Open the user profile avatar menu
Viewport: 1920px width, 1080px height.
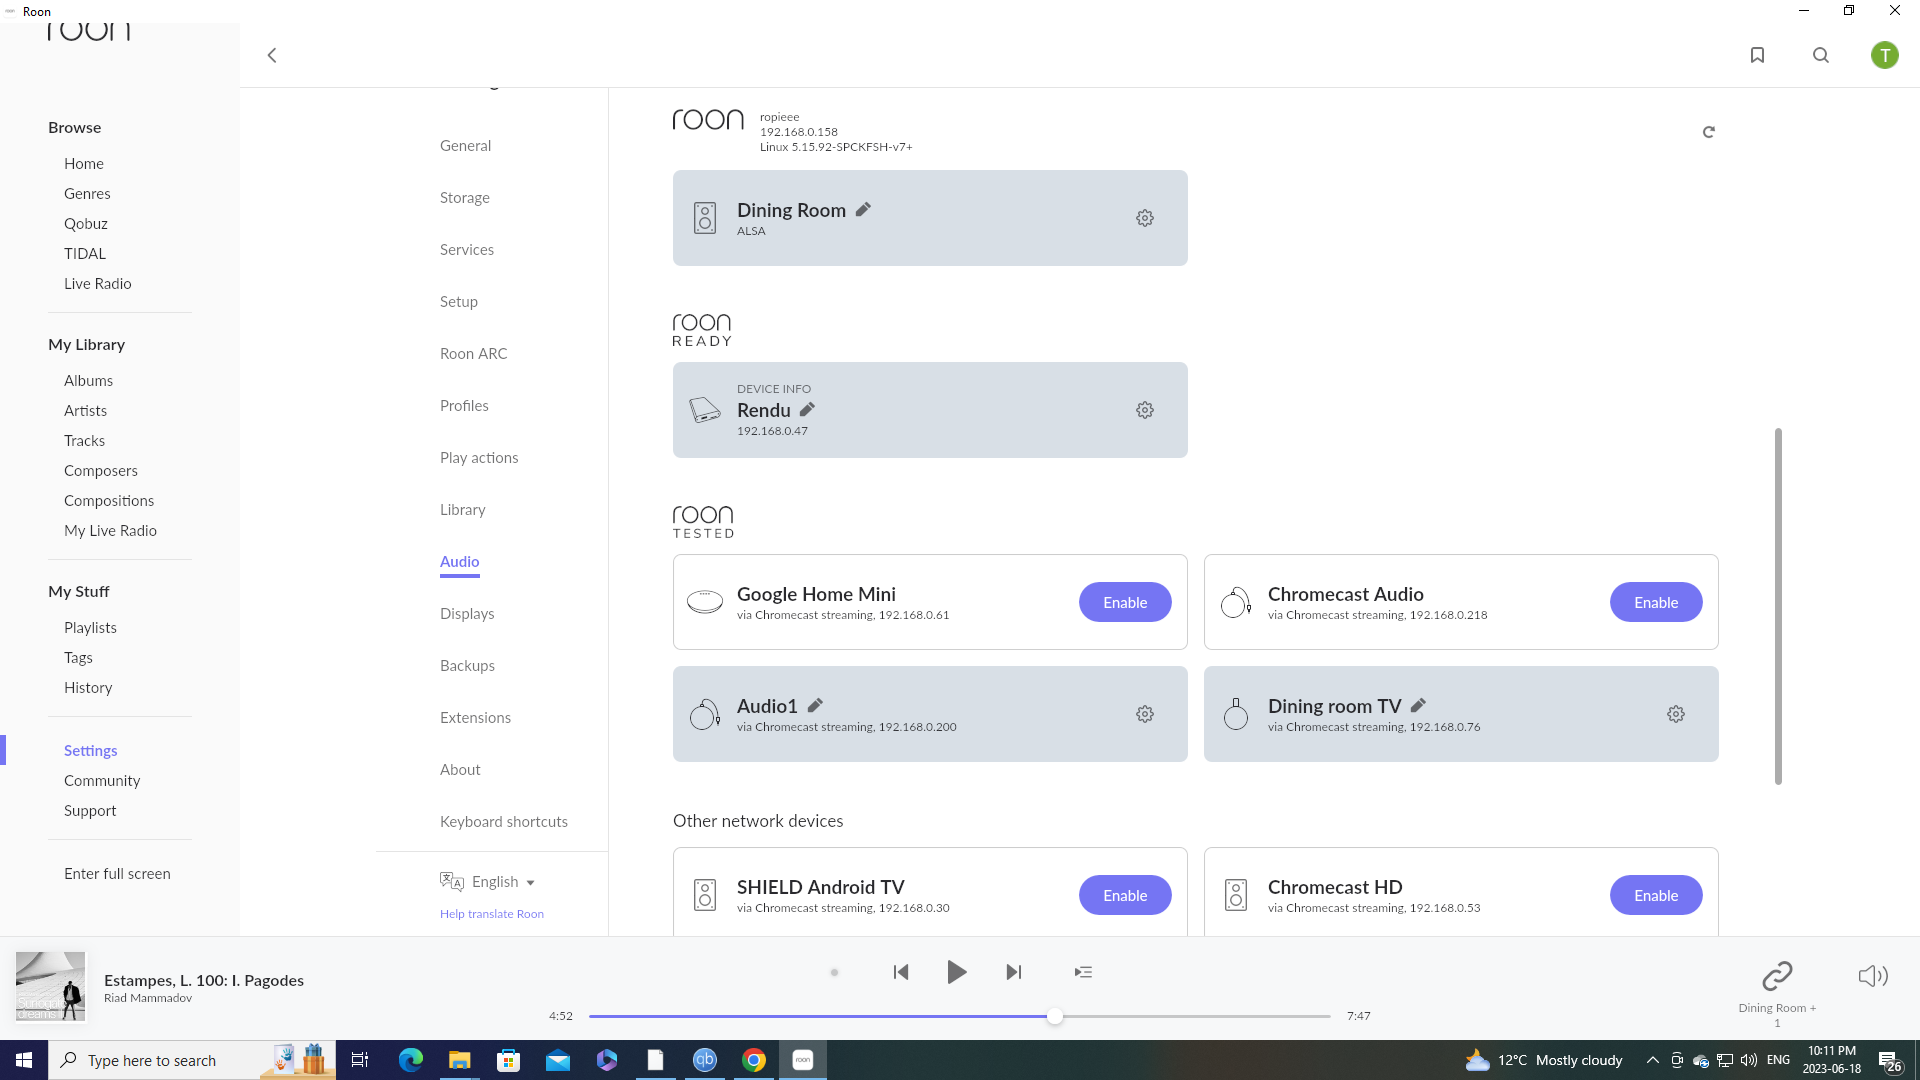1885,55
